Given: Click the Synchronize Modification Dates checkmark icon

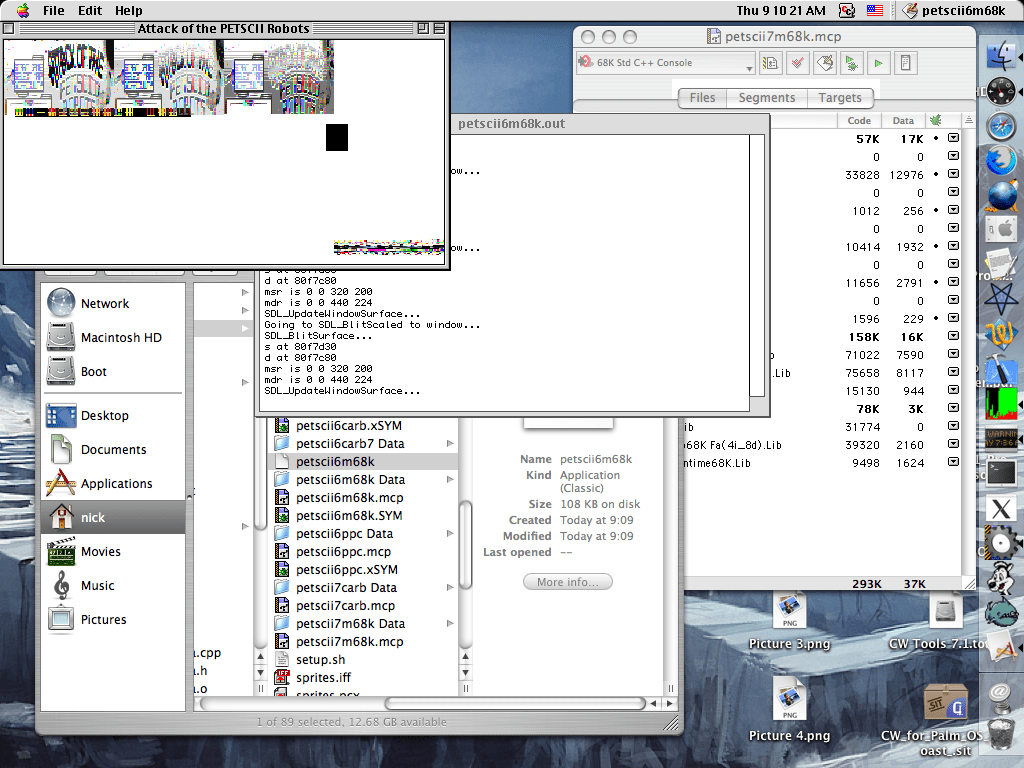Looking at the screenshot, I should coord(797,63).
